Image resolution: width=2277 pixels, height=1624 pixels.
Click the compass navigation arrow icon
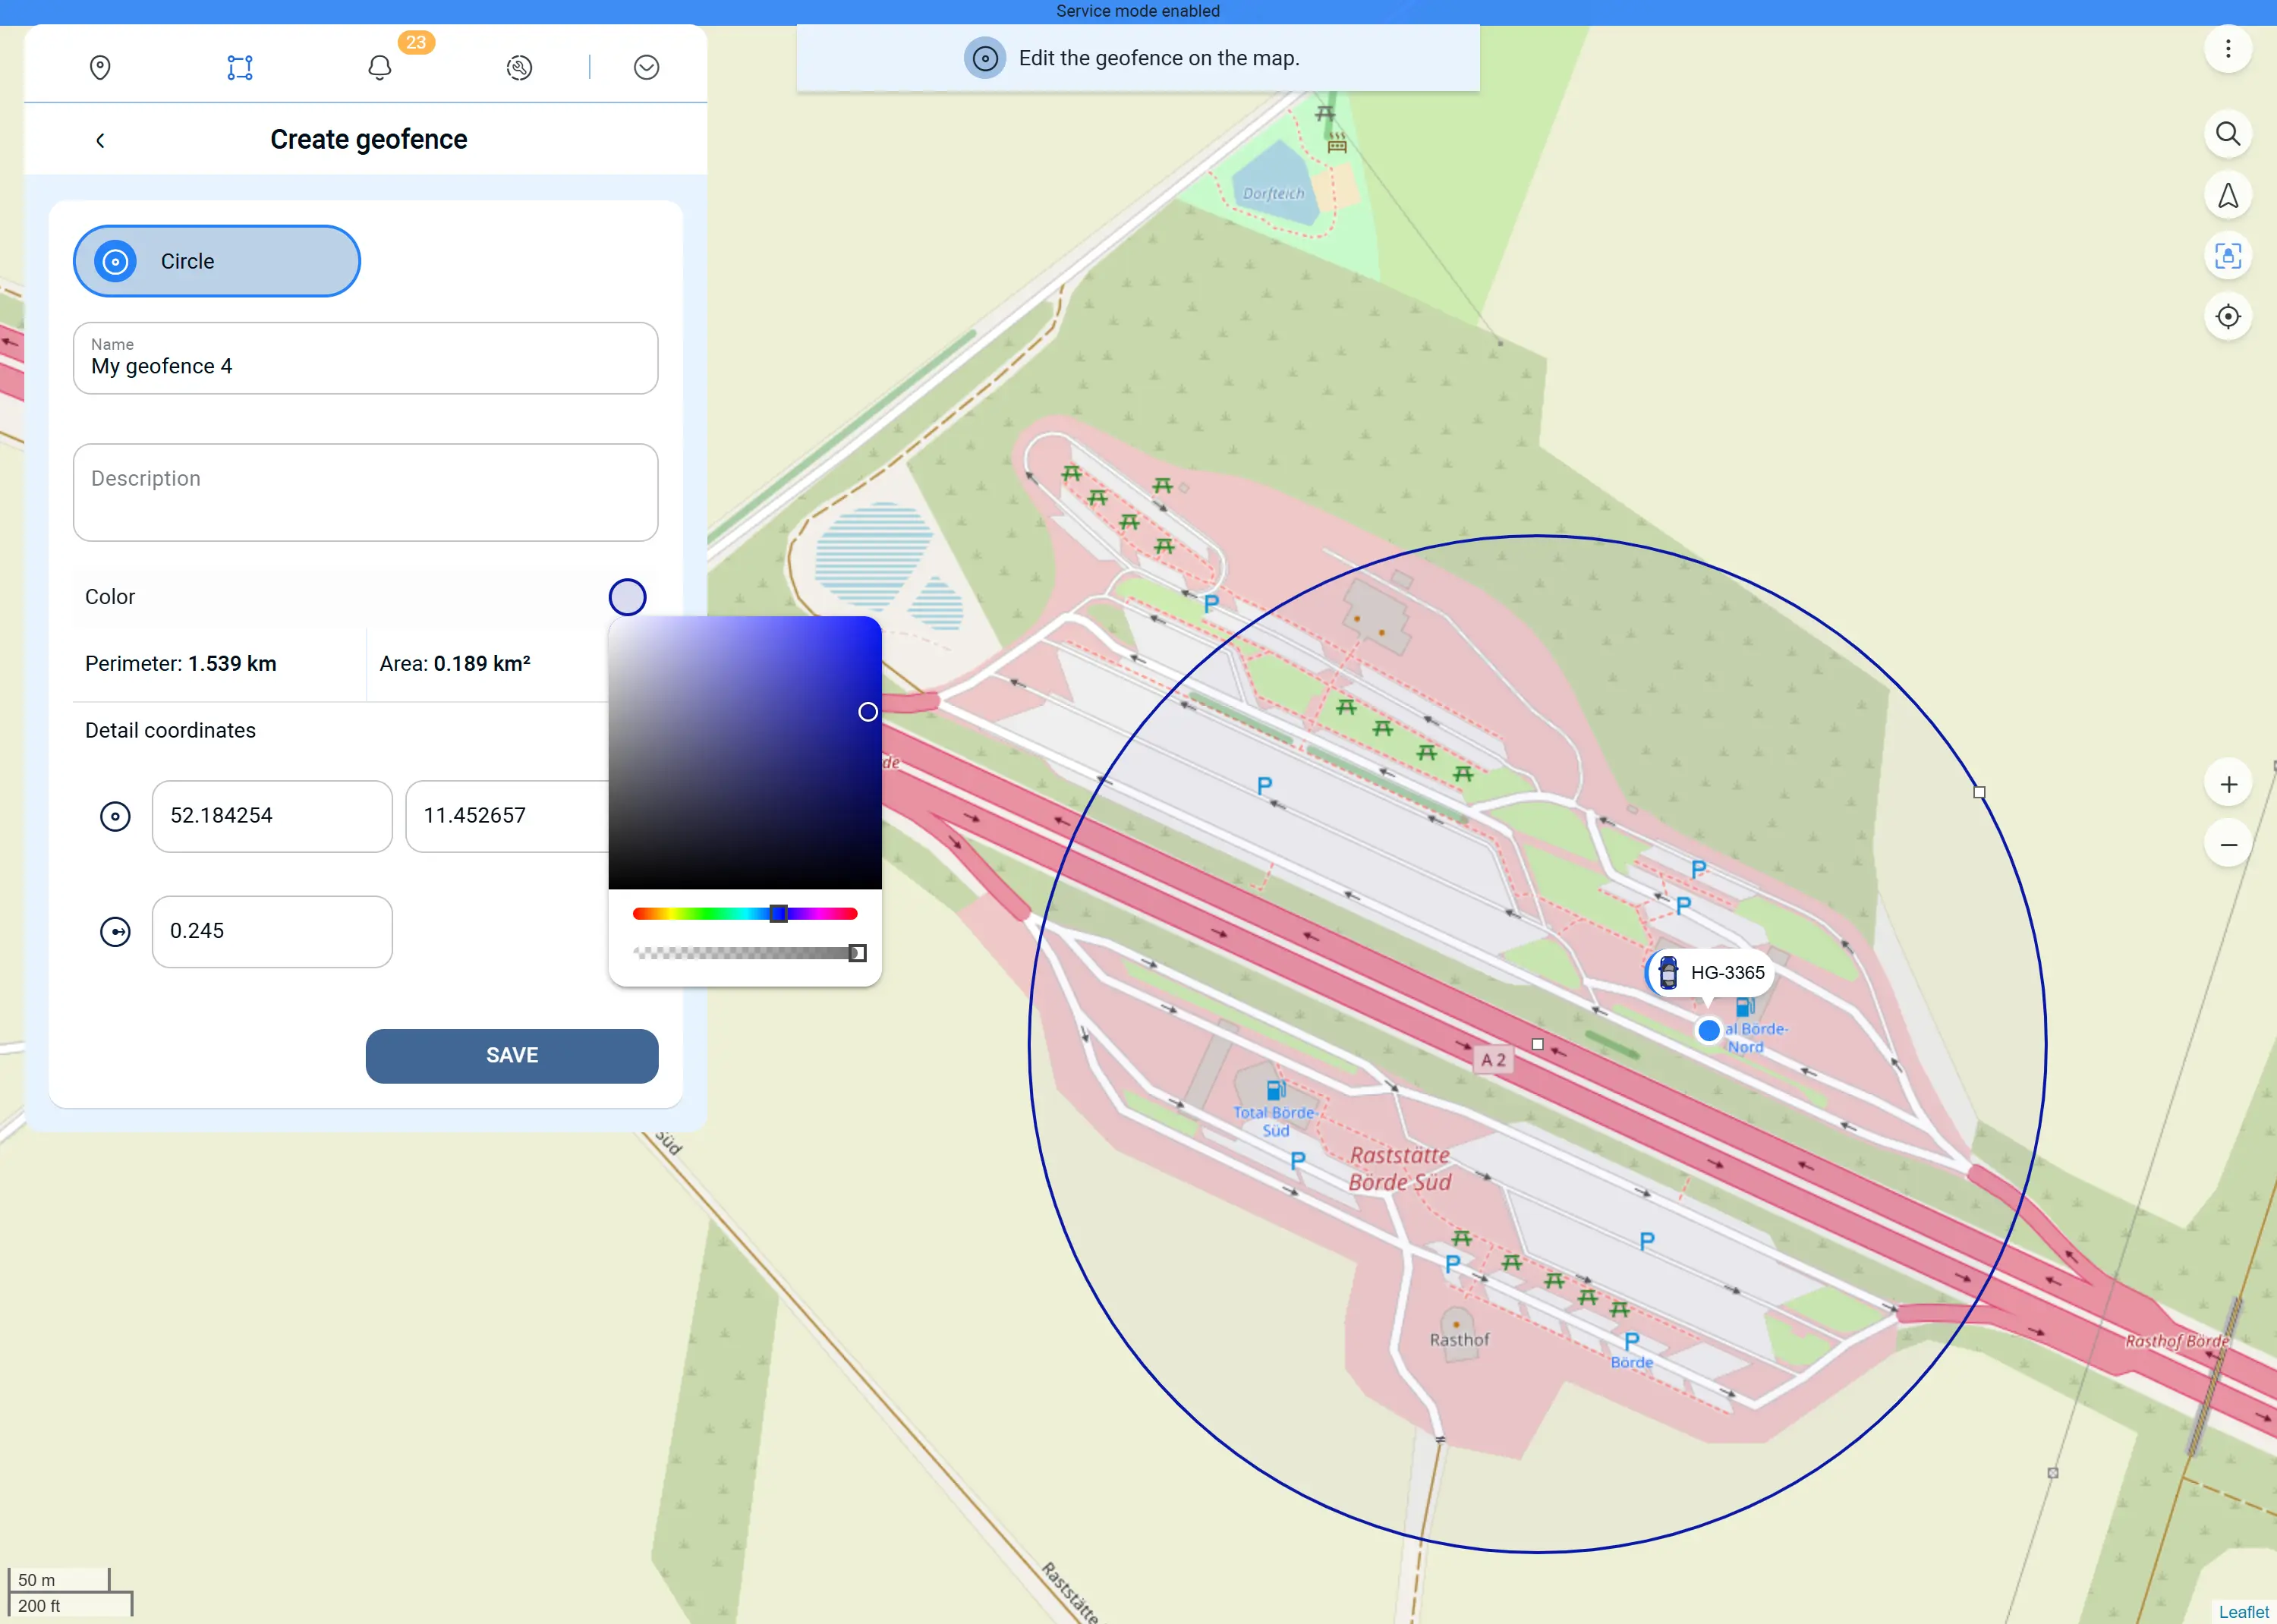tap(2228, 195)
